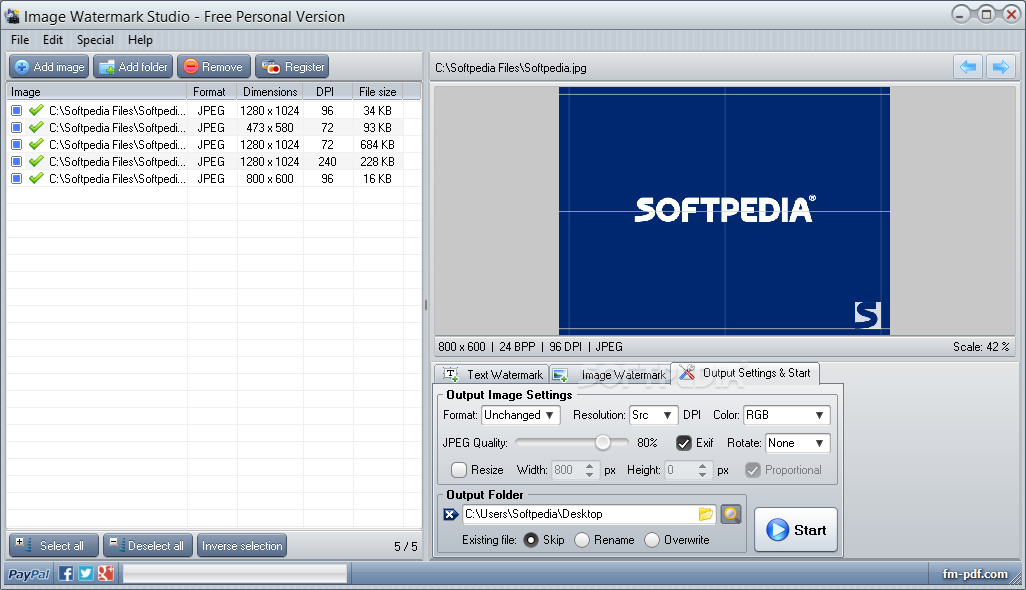Select Overwrite for existing files
This screenshot has height=590, width=1026.
tap(652, 540)
